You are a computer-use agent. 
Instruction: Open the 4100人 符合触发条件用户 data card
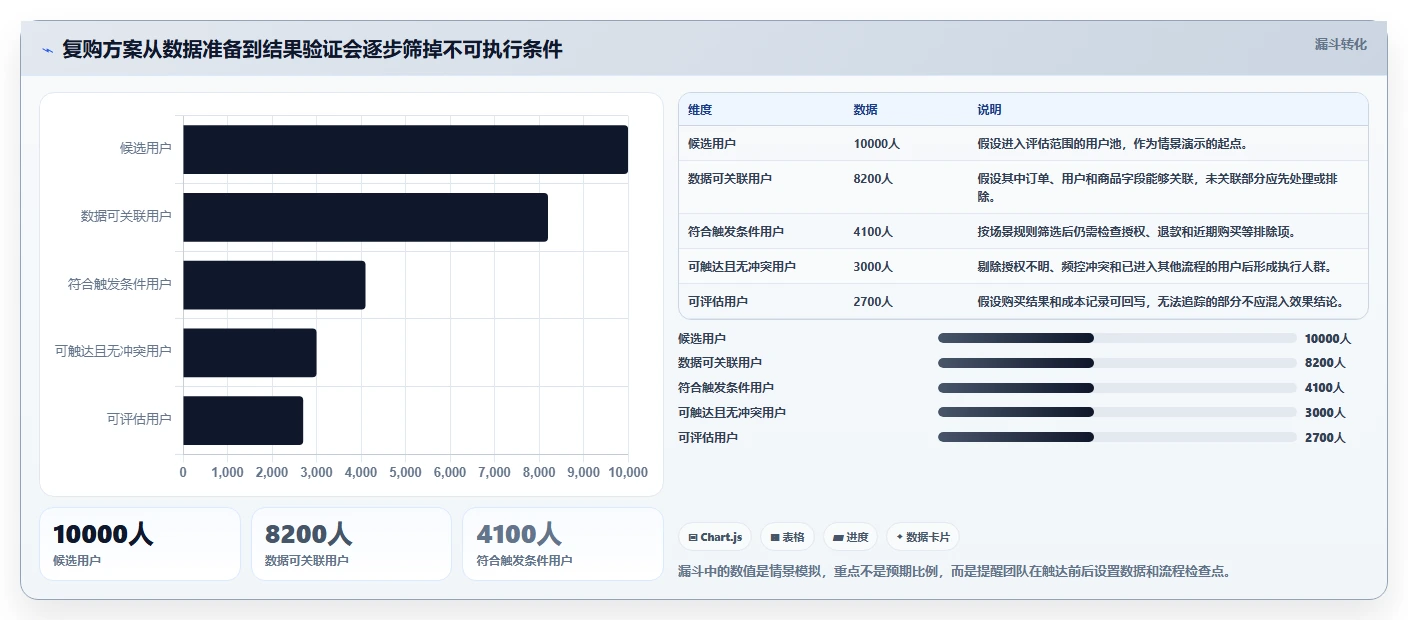pyautogui.click(x=563, y=544)
